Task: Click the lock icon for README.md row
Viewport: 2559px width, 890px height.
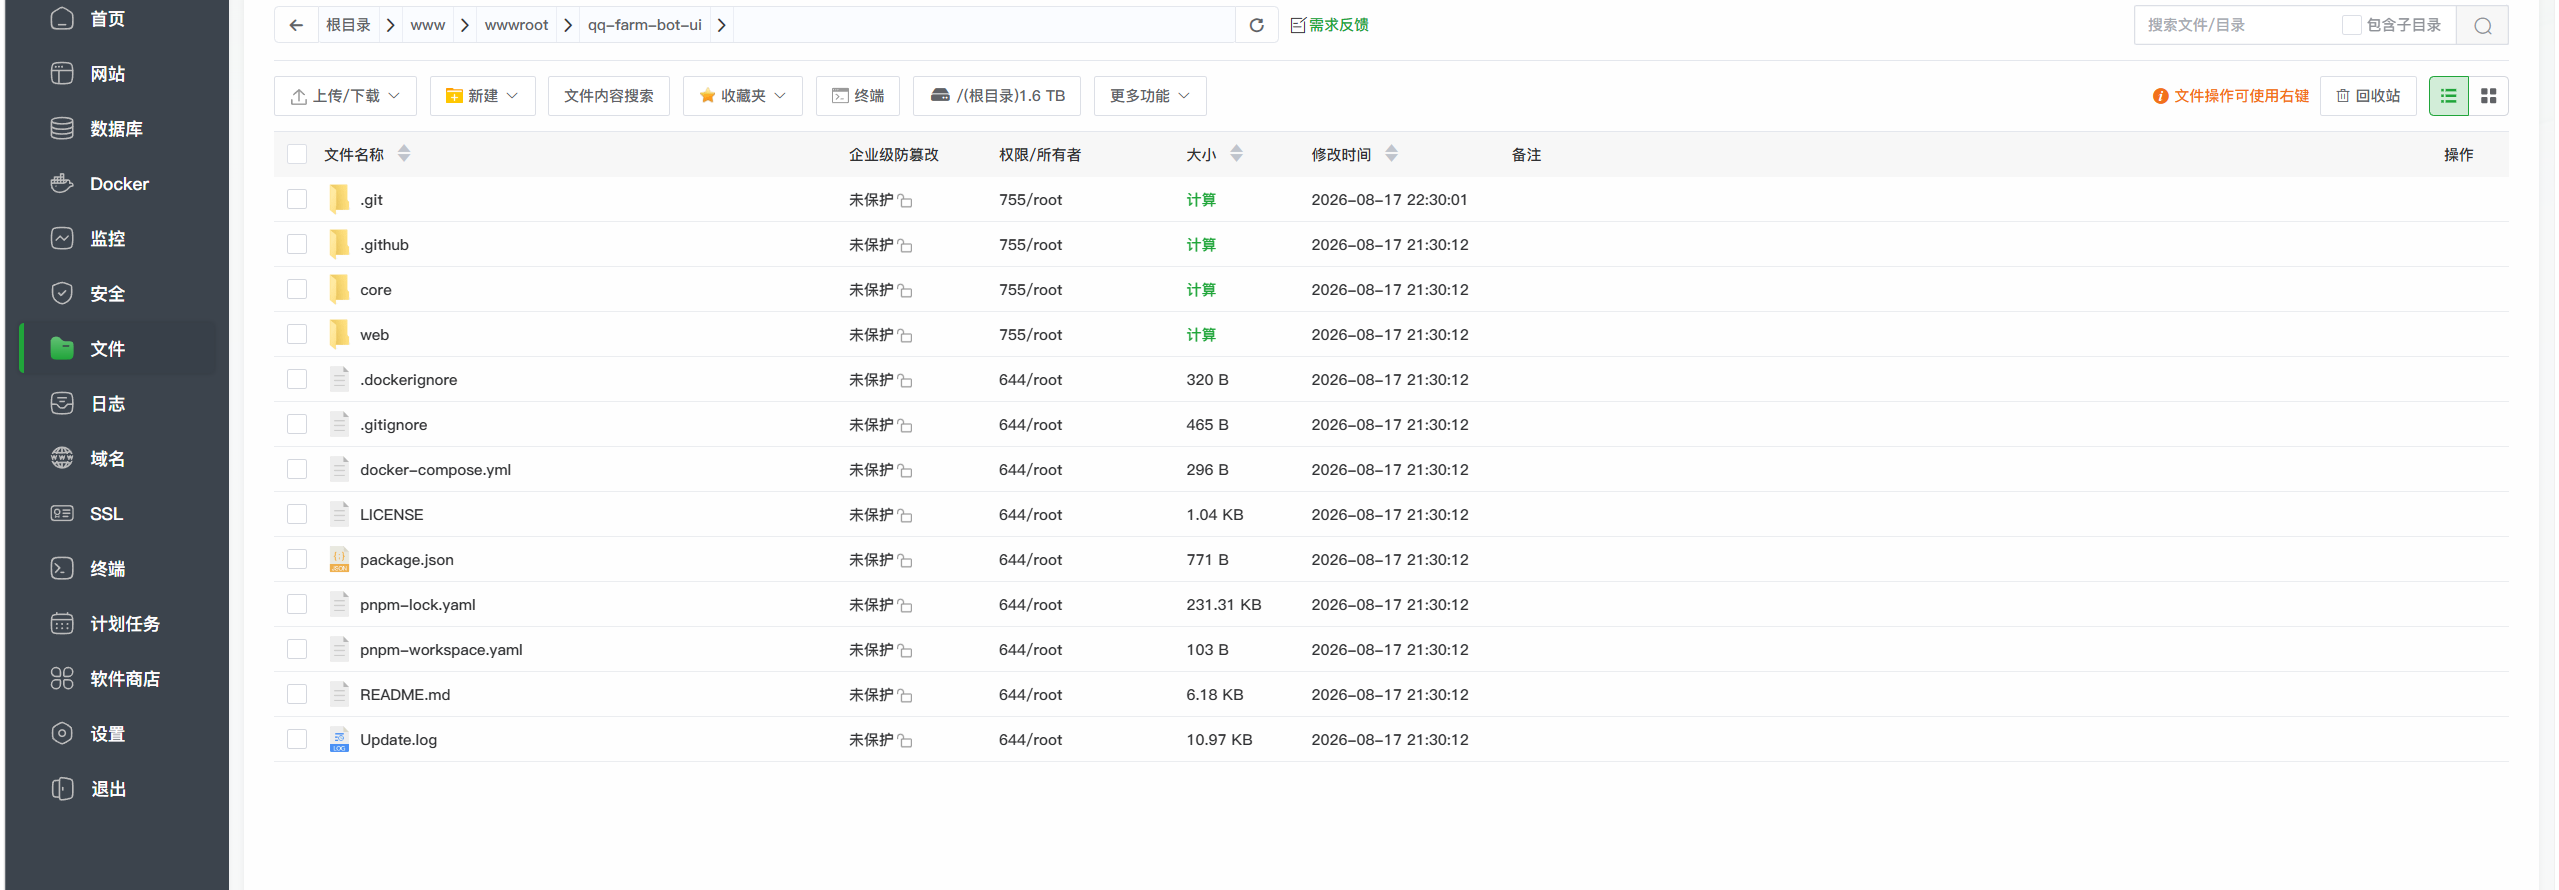Action: coord(905,696)
